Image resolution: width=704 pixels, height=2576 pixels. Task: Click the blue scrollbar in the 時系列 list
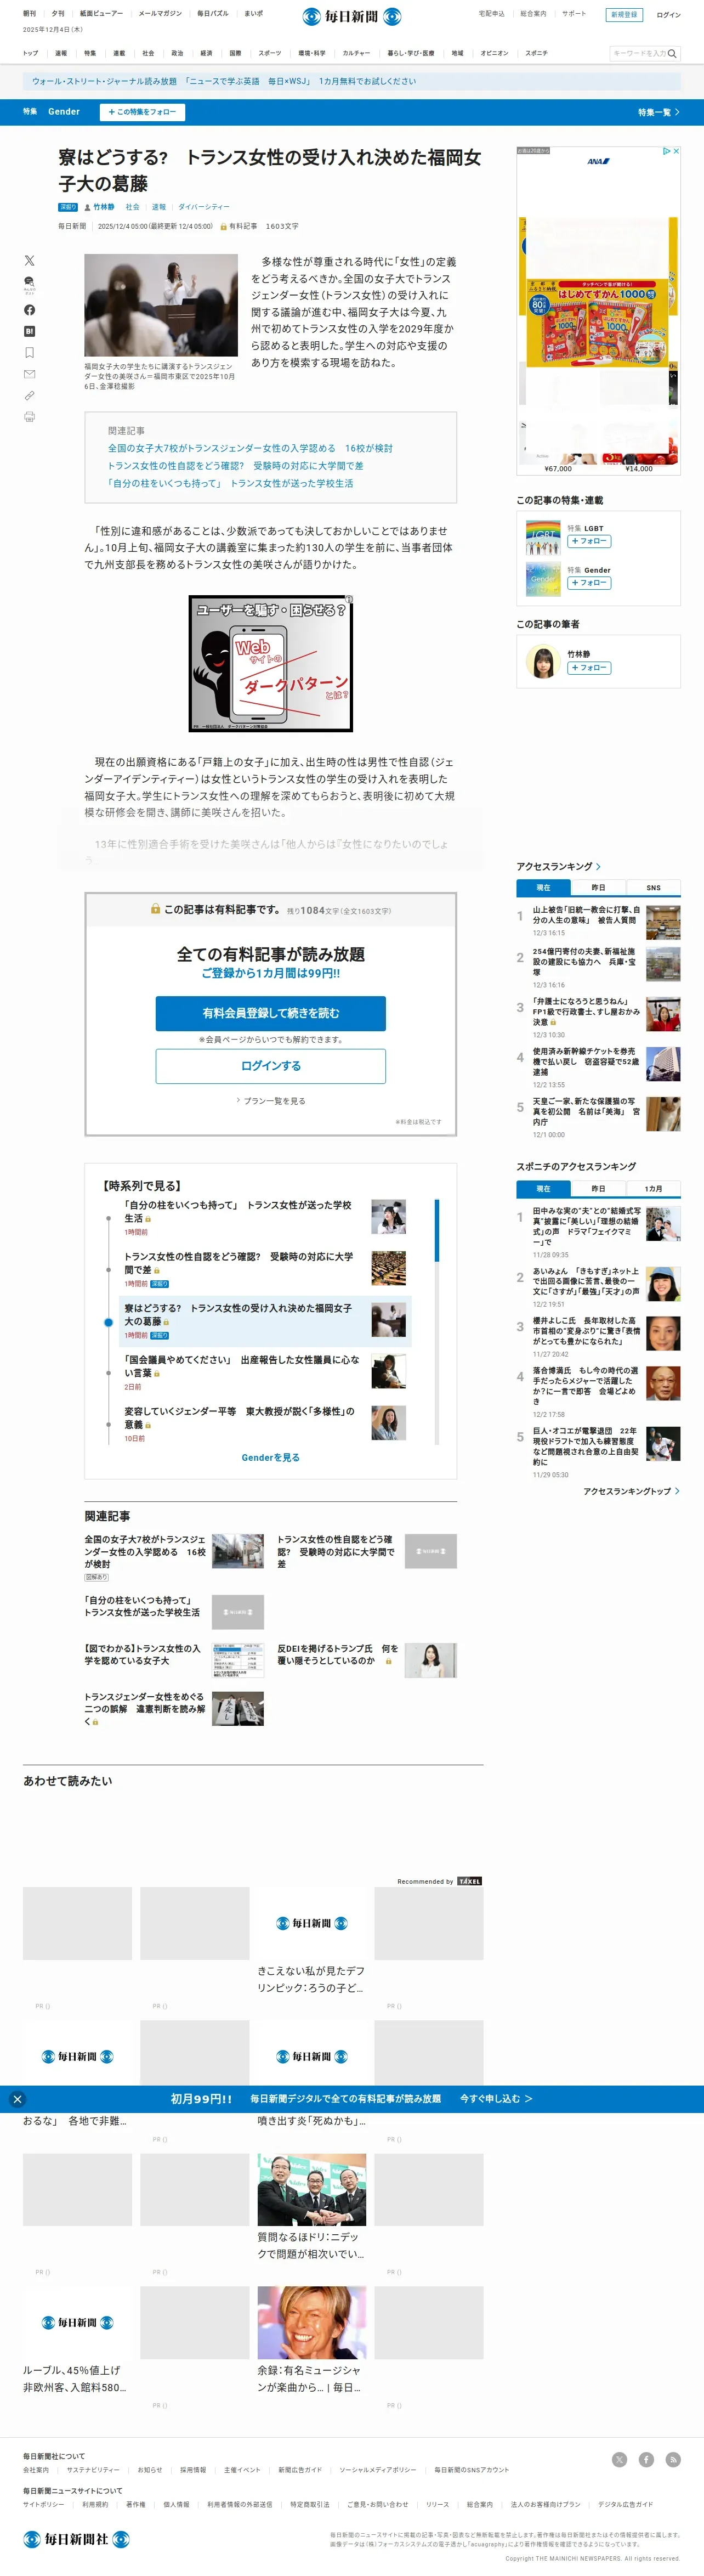[x=437, y=1231]
